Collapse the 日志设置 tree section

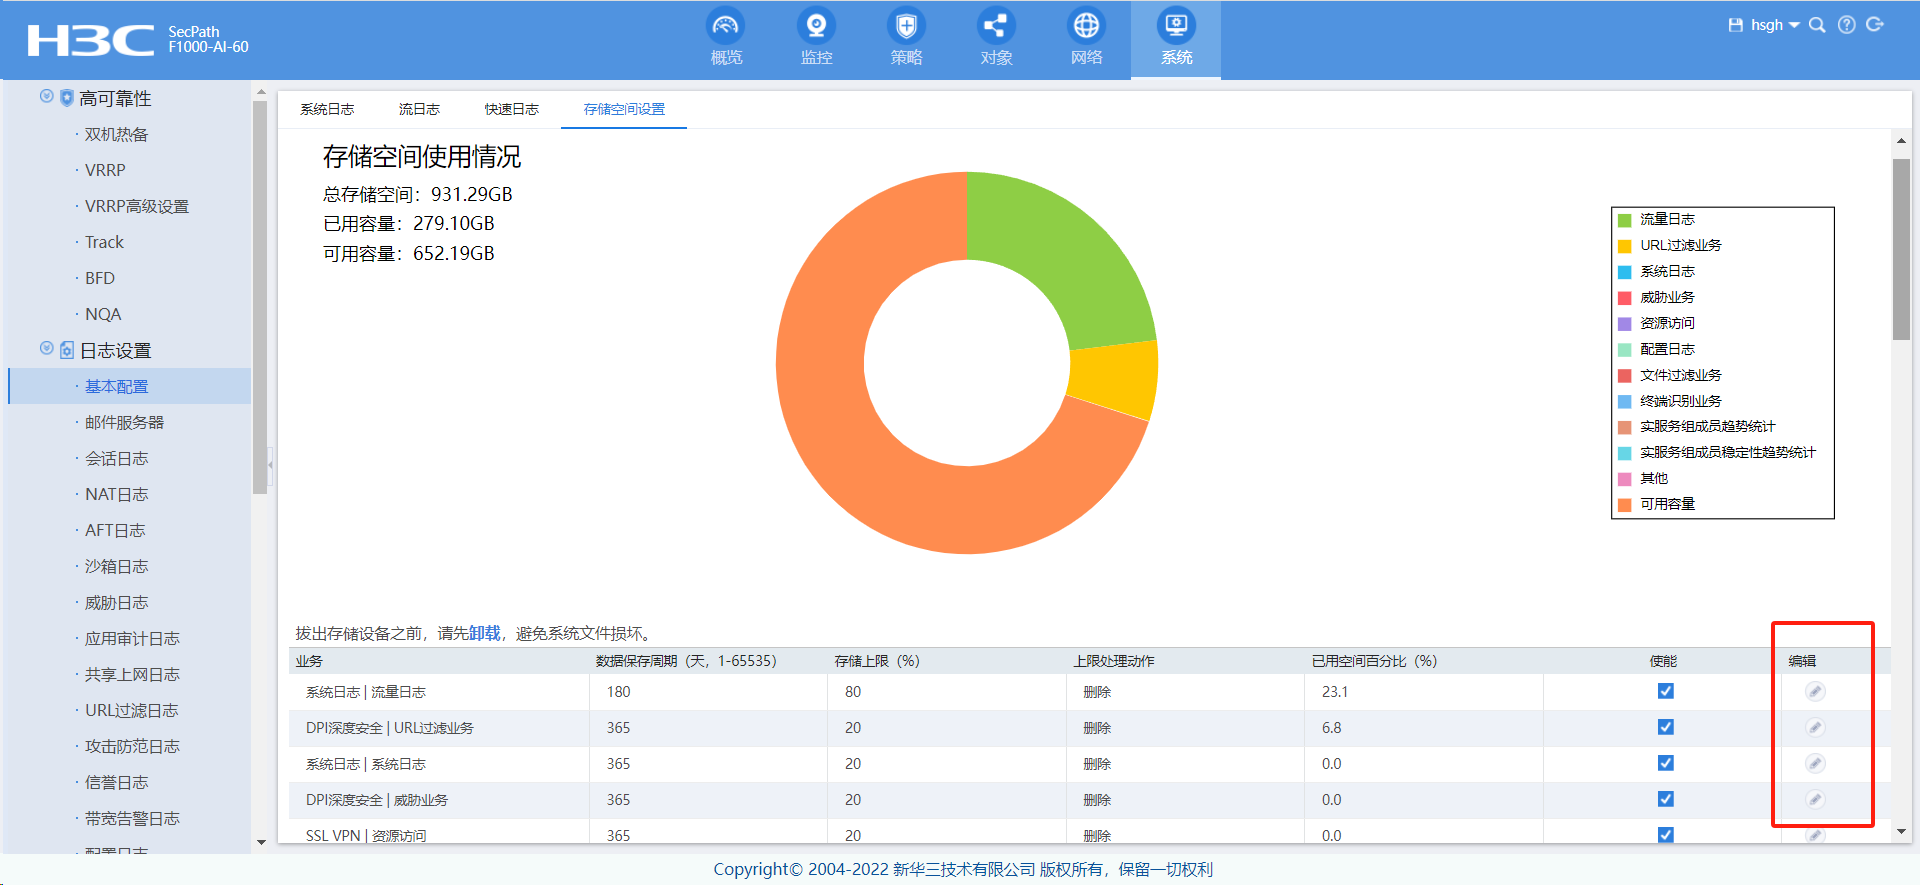[46, 349]
